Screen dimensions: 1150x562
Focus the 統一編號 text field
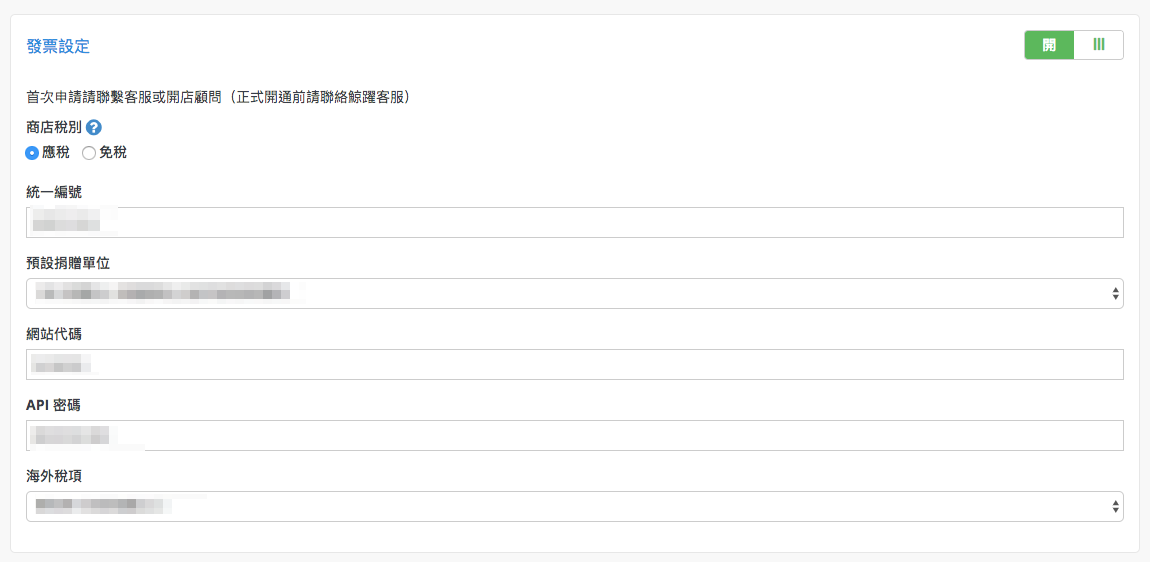[574, 222]
